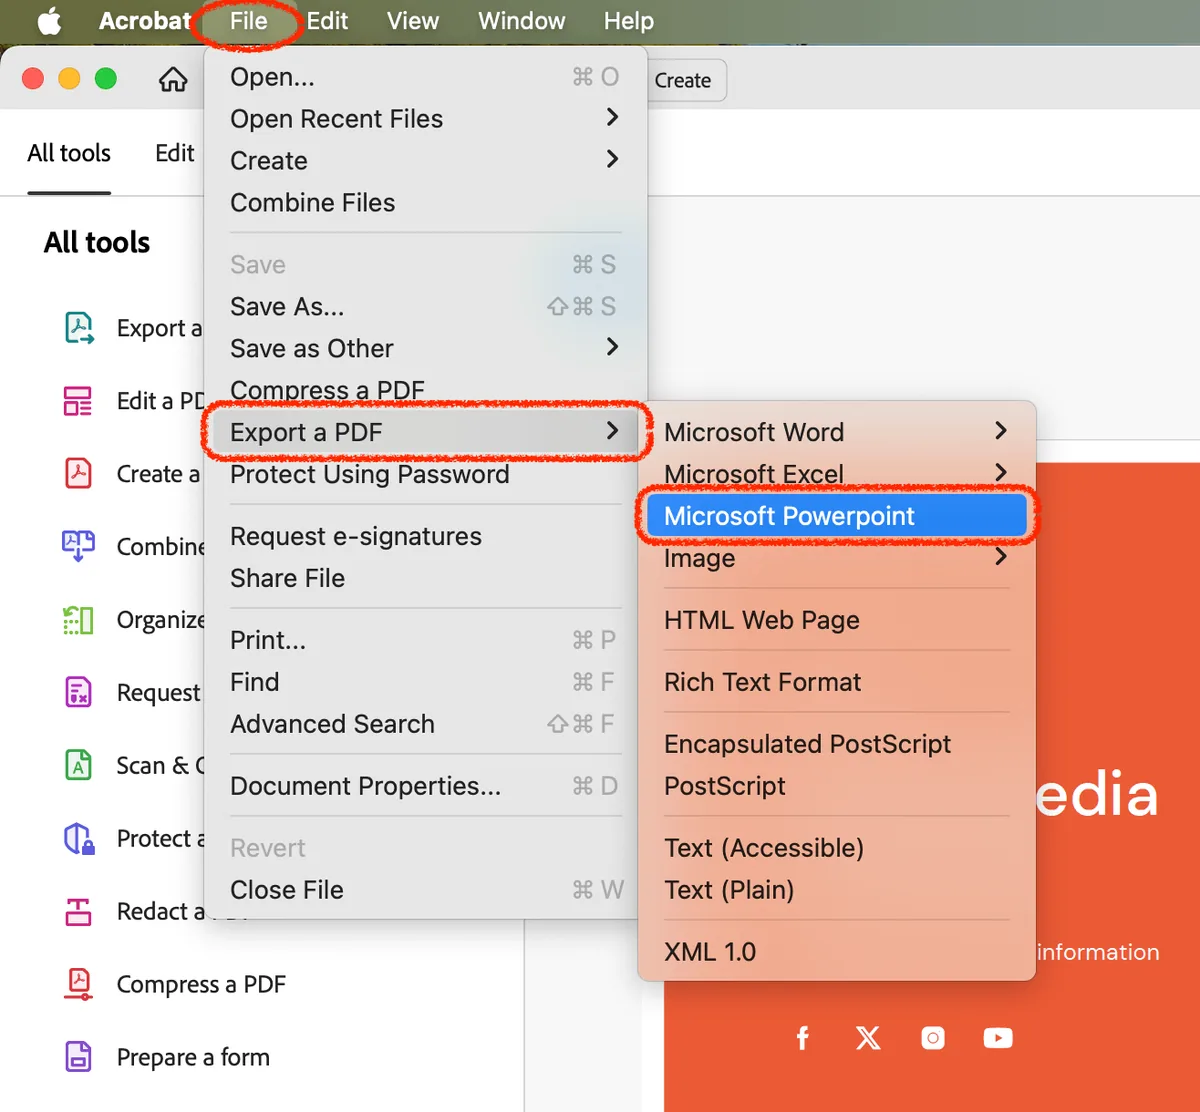Click the X (Twitter) icon in the document
The image size is (1200, 1112).
(868, 1038)
